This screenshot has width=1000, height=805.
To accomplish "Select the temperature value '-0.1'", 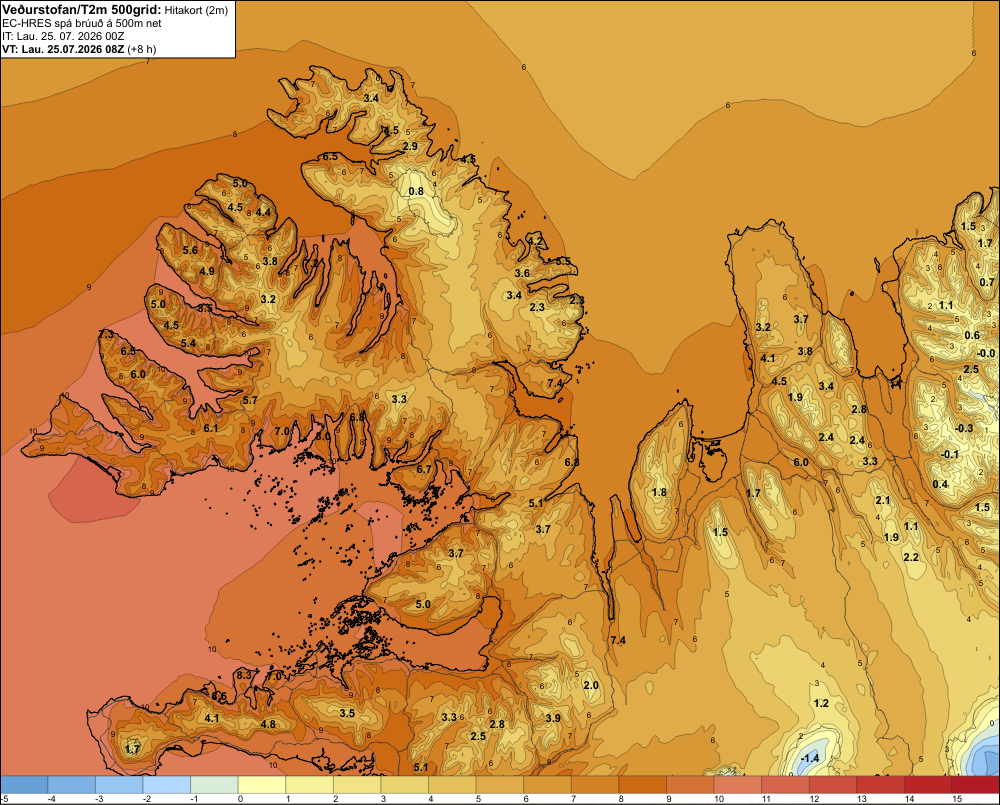I will tap(950, 454).
